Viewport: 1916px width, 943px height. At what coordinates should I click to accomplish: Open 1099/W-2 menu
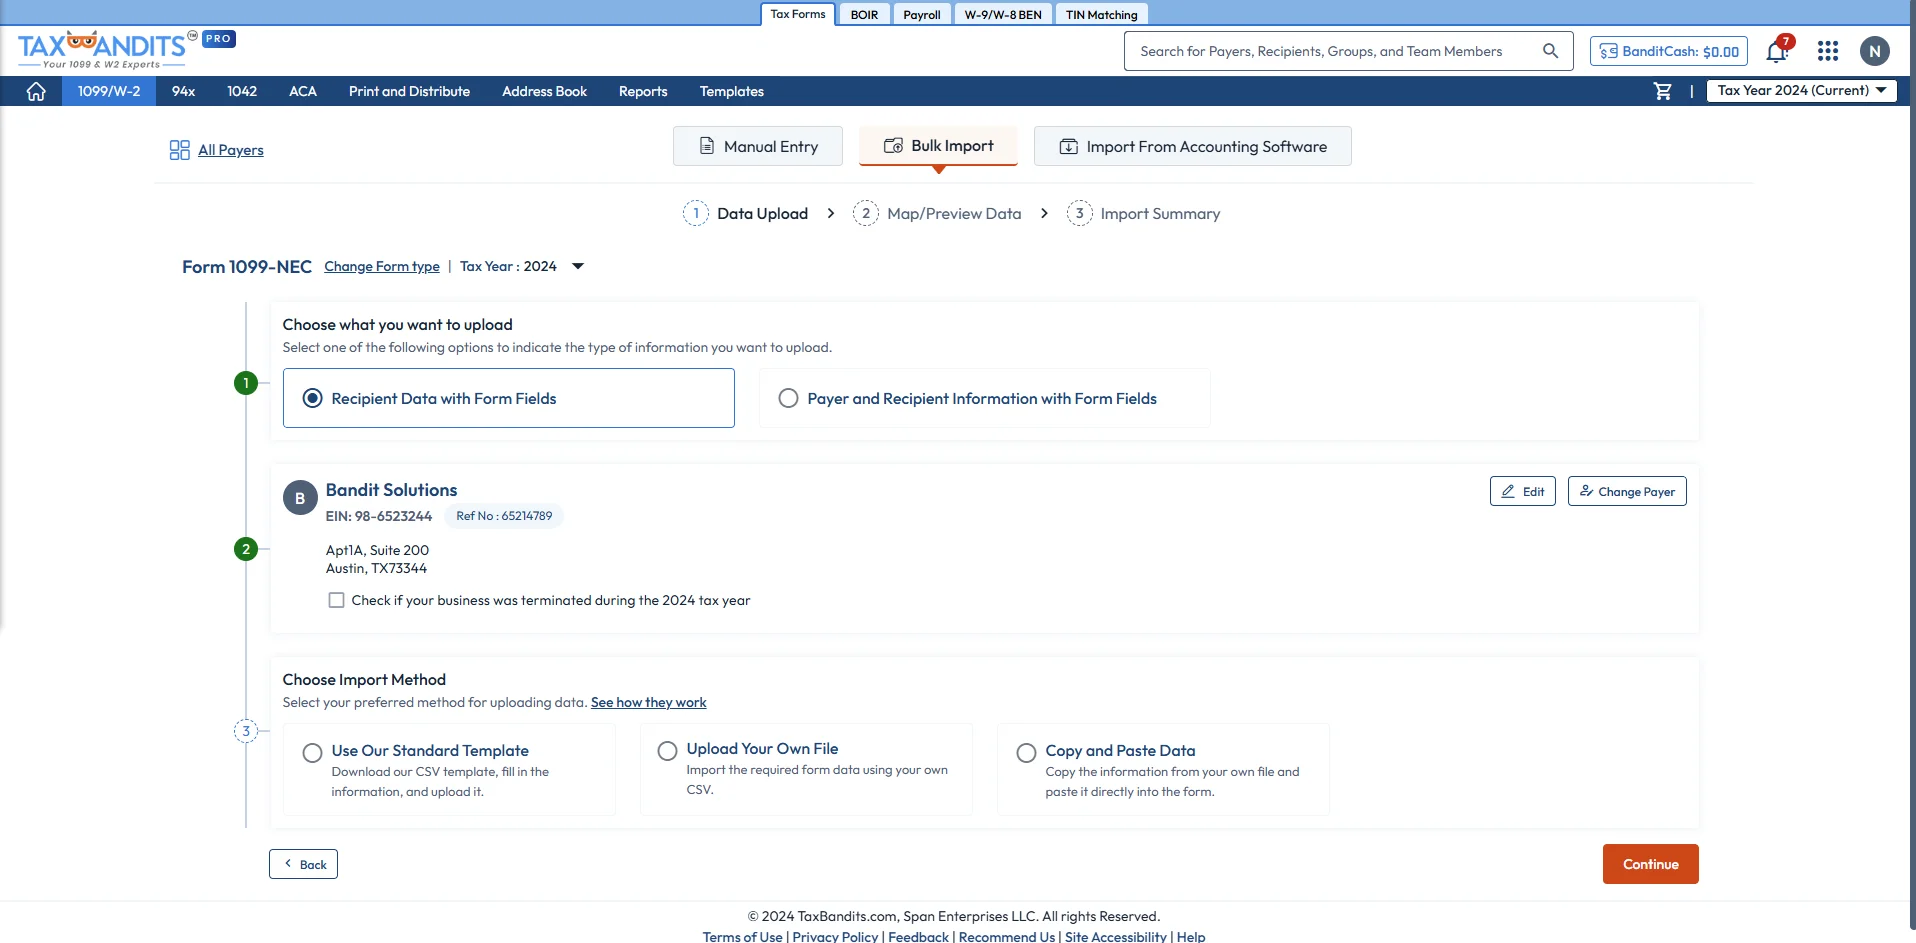coord(109,91)
